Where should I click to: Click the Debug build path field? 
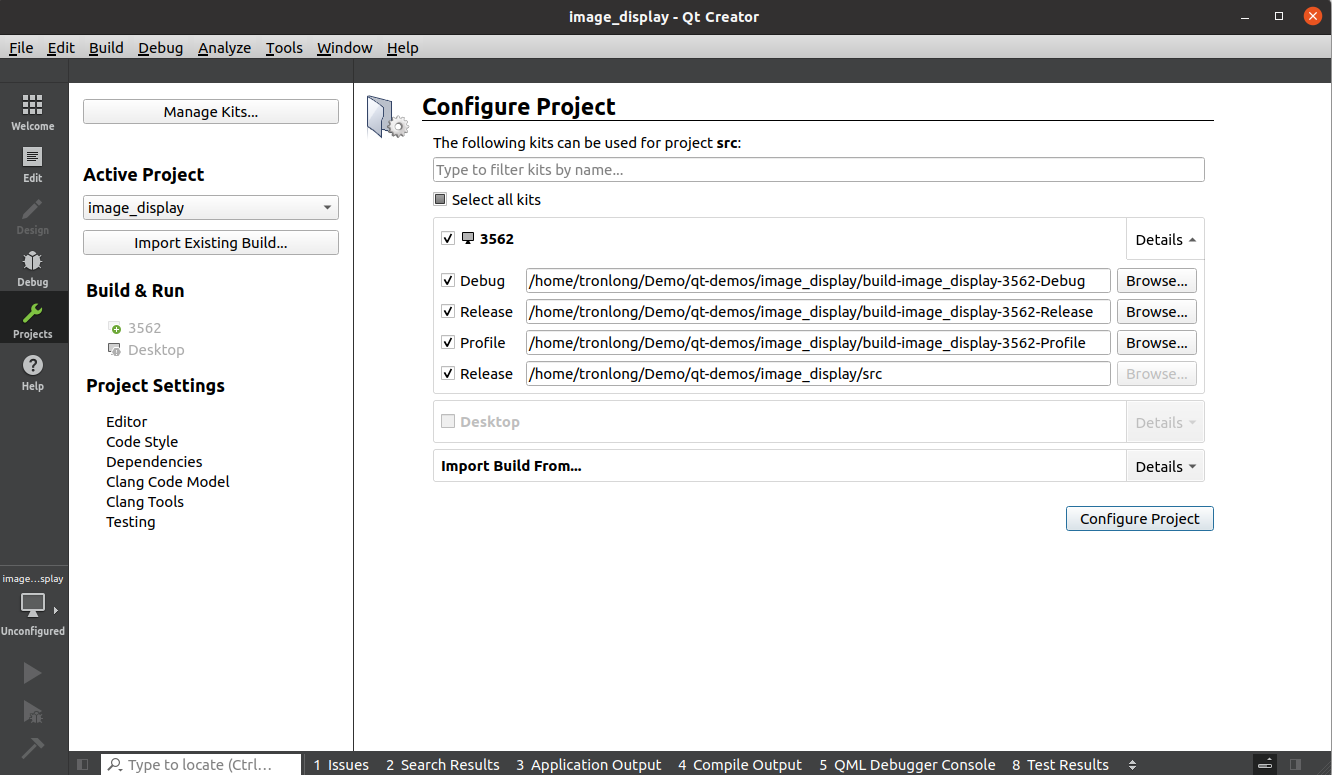click(818, 281)
